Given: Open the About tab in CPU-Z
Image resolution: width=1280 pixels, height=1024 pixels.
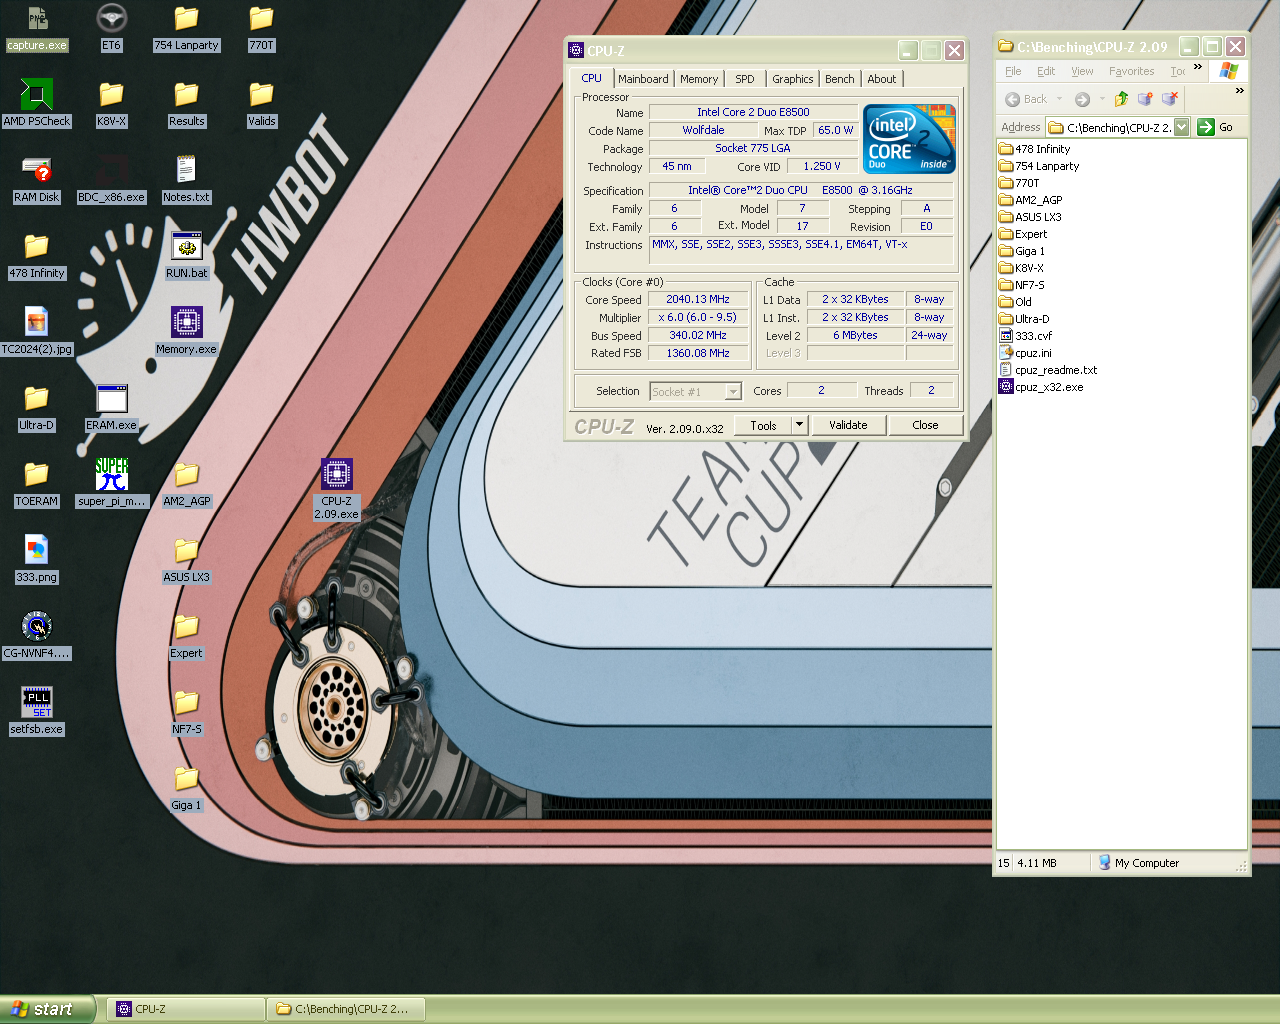Looking at the screenshot, I should (882, 79).
